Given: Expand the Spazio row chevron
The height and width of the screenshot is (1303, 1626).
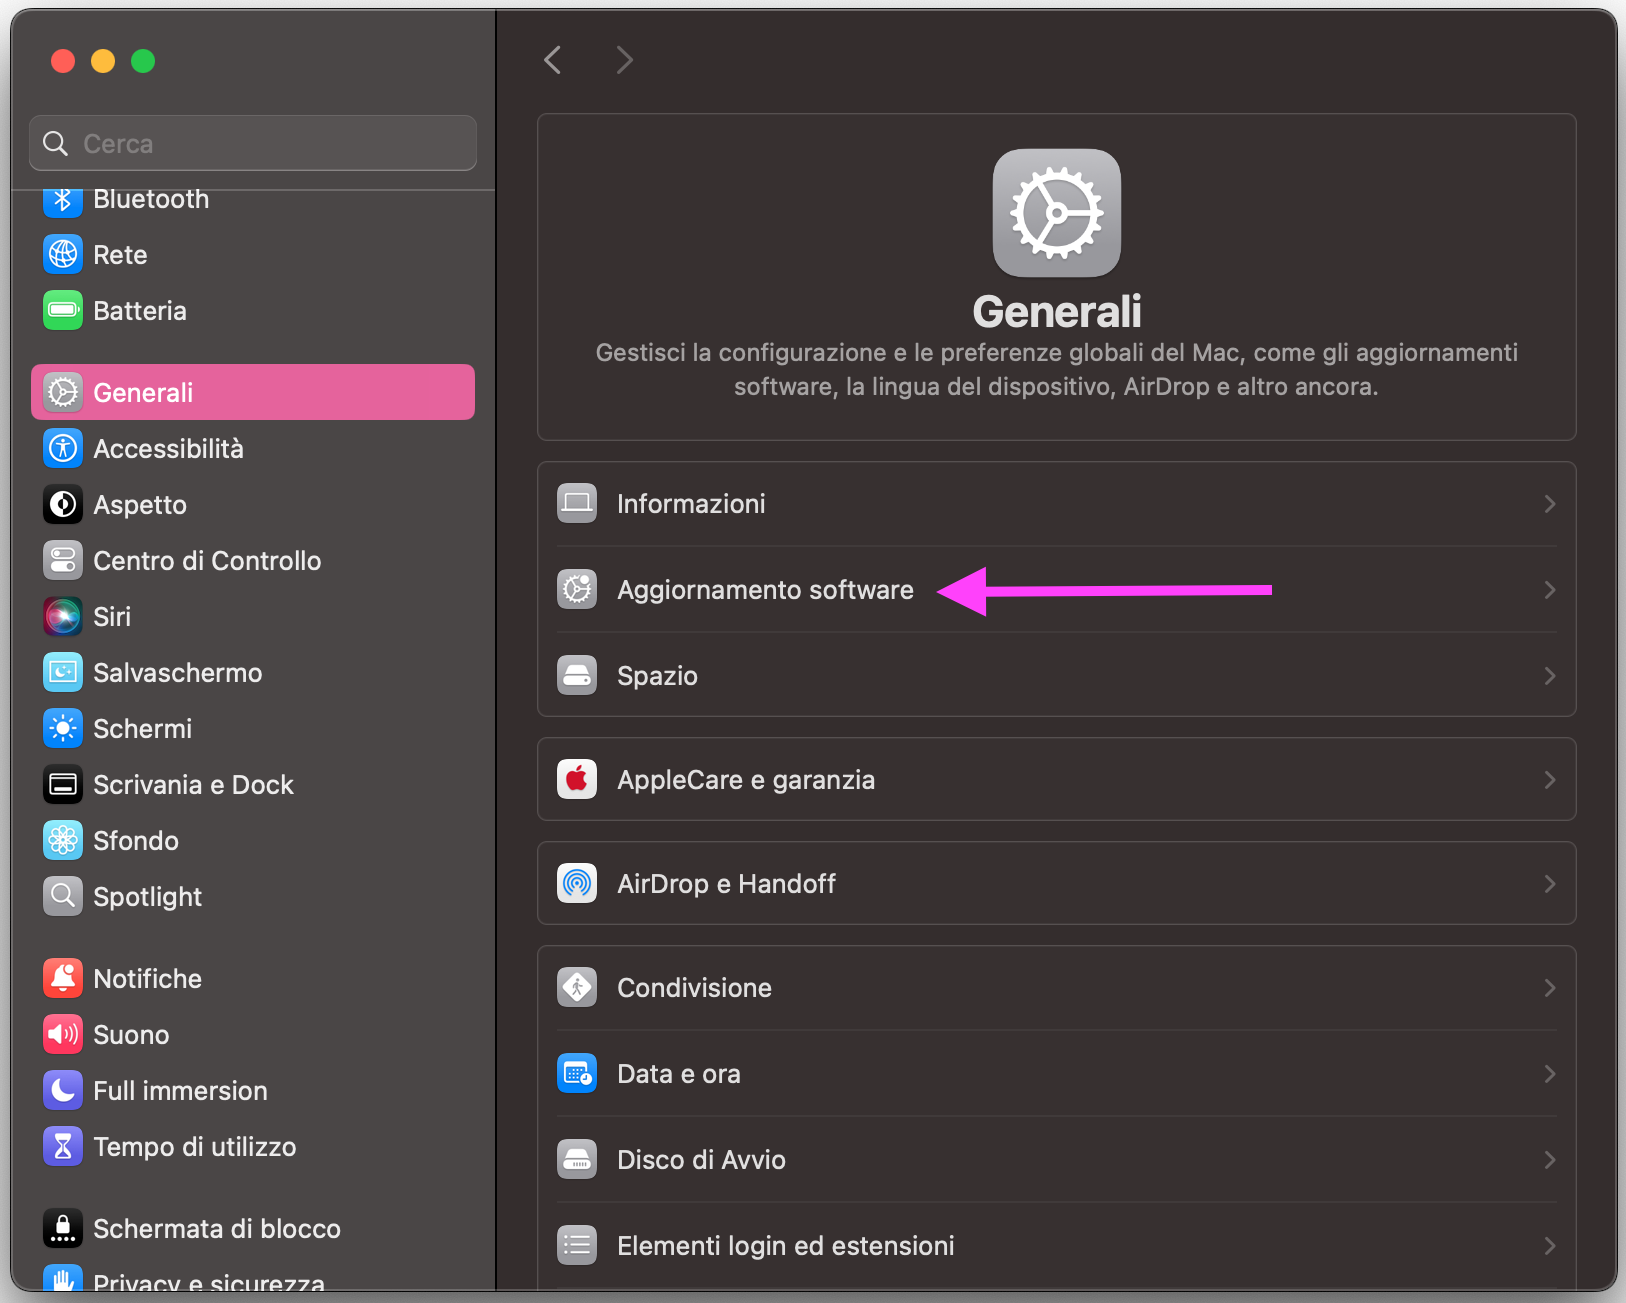Looking at the screenshot, I should [1549, 675].
